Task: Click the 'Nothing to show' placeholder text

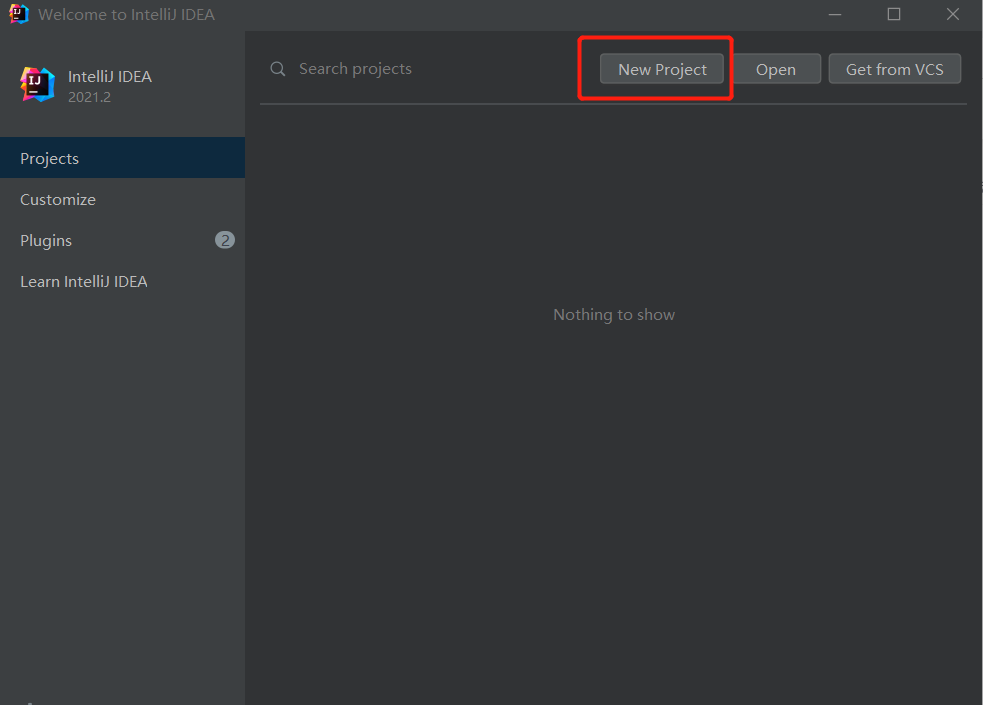Action: 614,315
